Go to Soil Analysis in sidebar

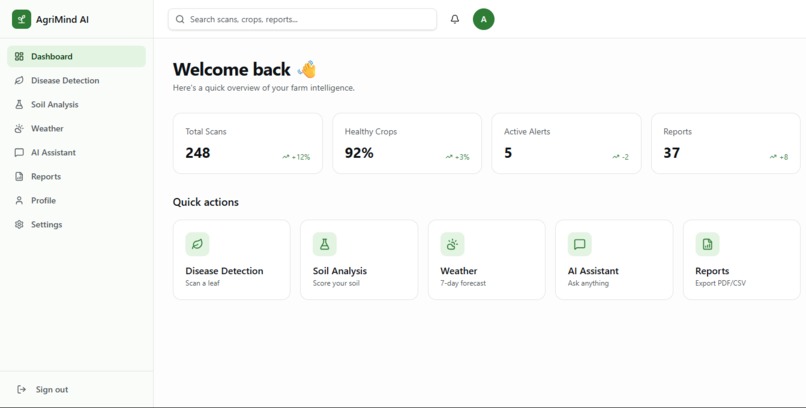point(77,104)
